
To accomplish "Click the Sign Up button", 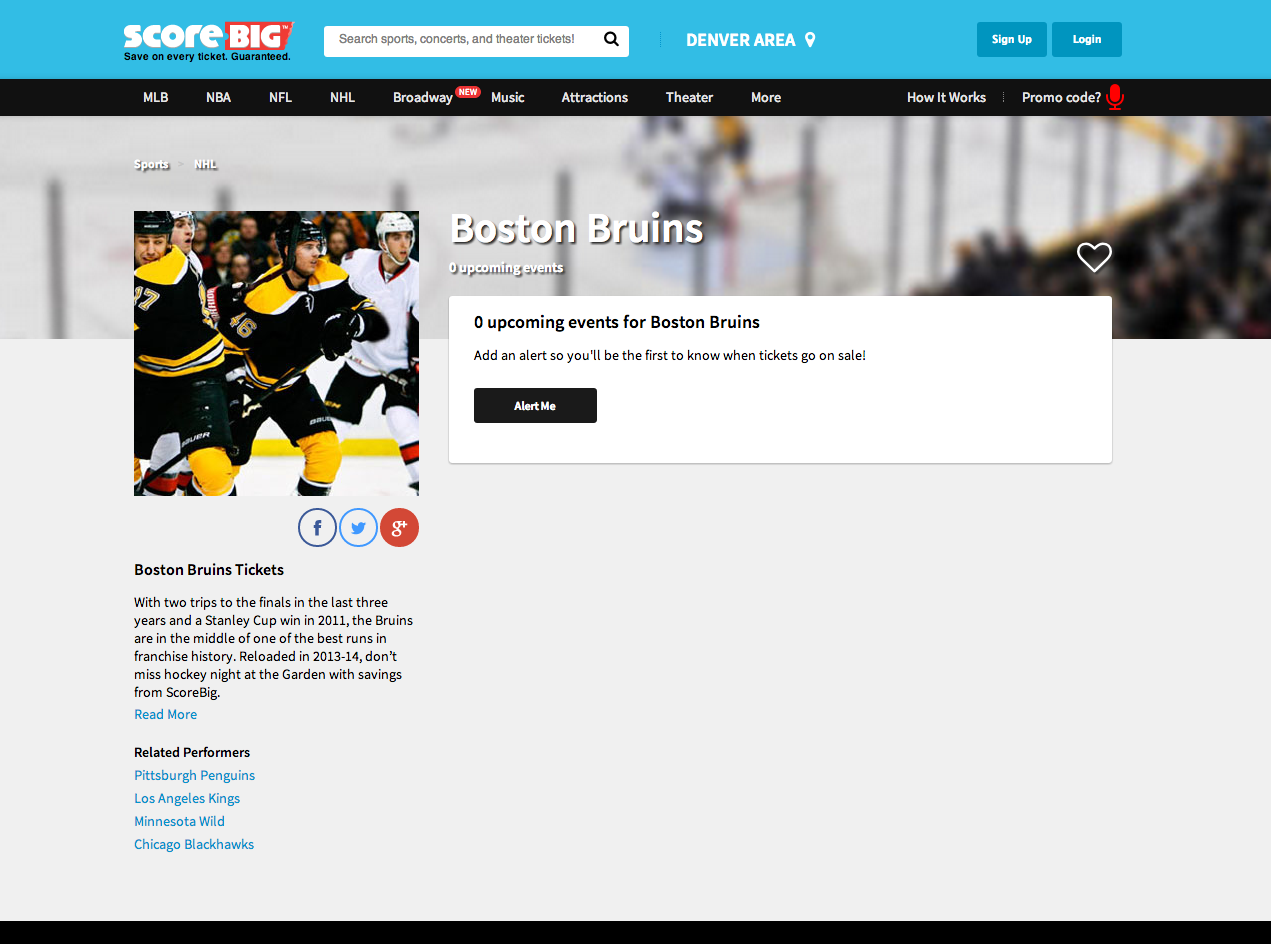I will coord(1011,40).
